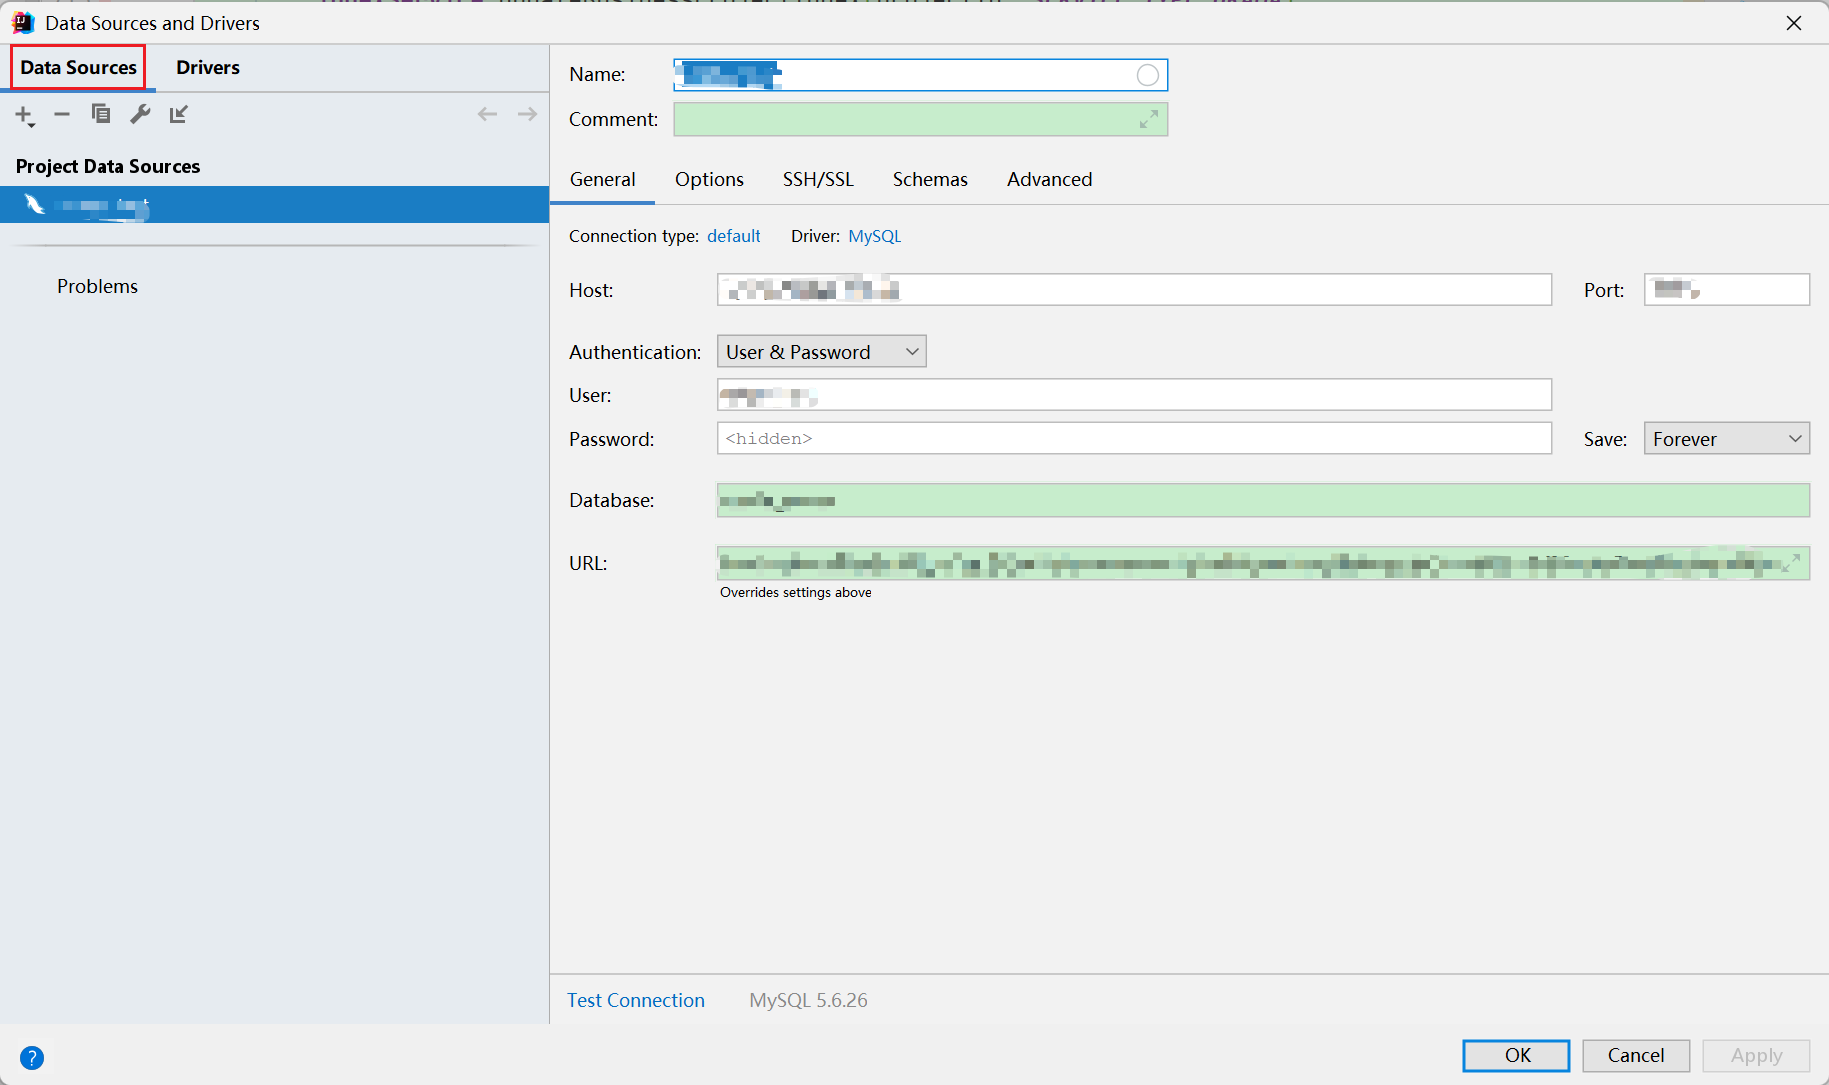1829x1085 pixels.
Task: Click the MySQL driver link
Action: (874, 236)
